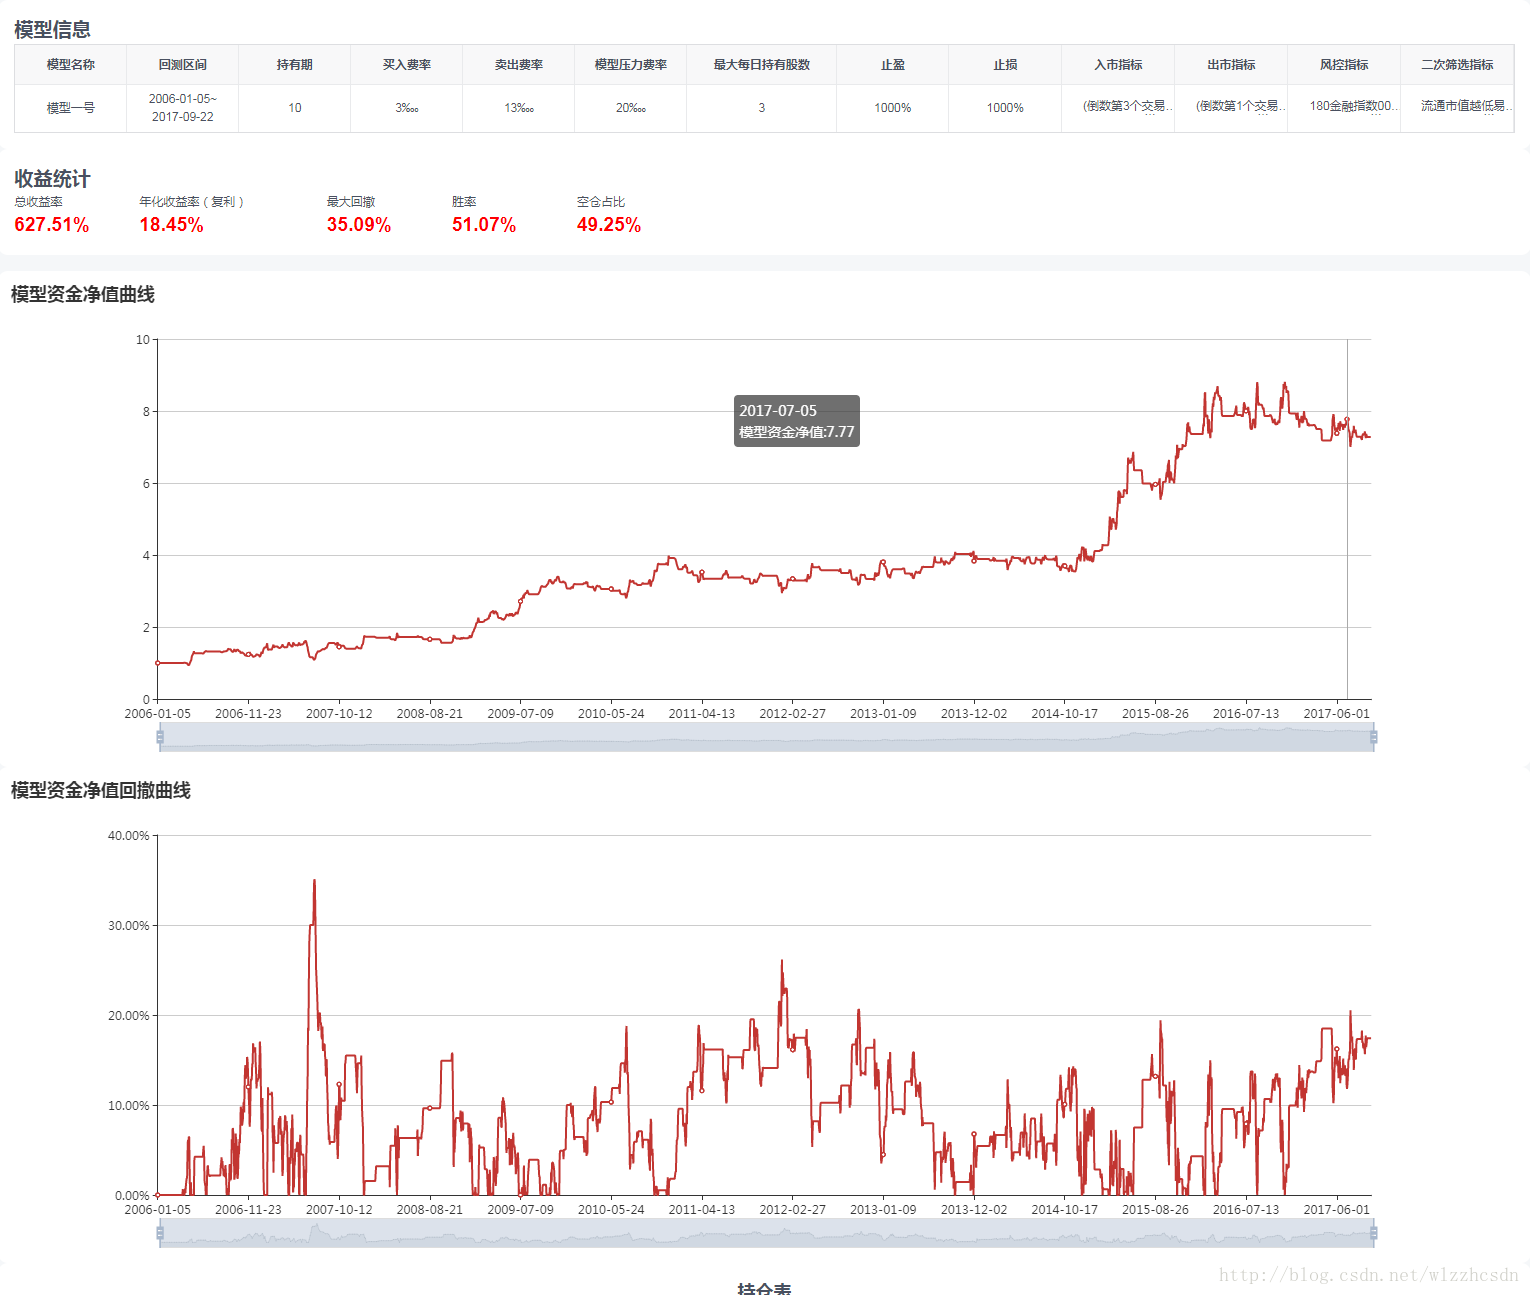Click the y-axis value 8 on net value chart
Screen dimensions: 1530x1295
pos(146,412)
